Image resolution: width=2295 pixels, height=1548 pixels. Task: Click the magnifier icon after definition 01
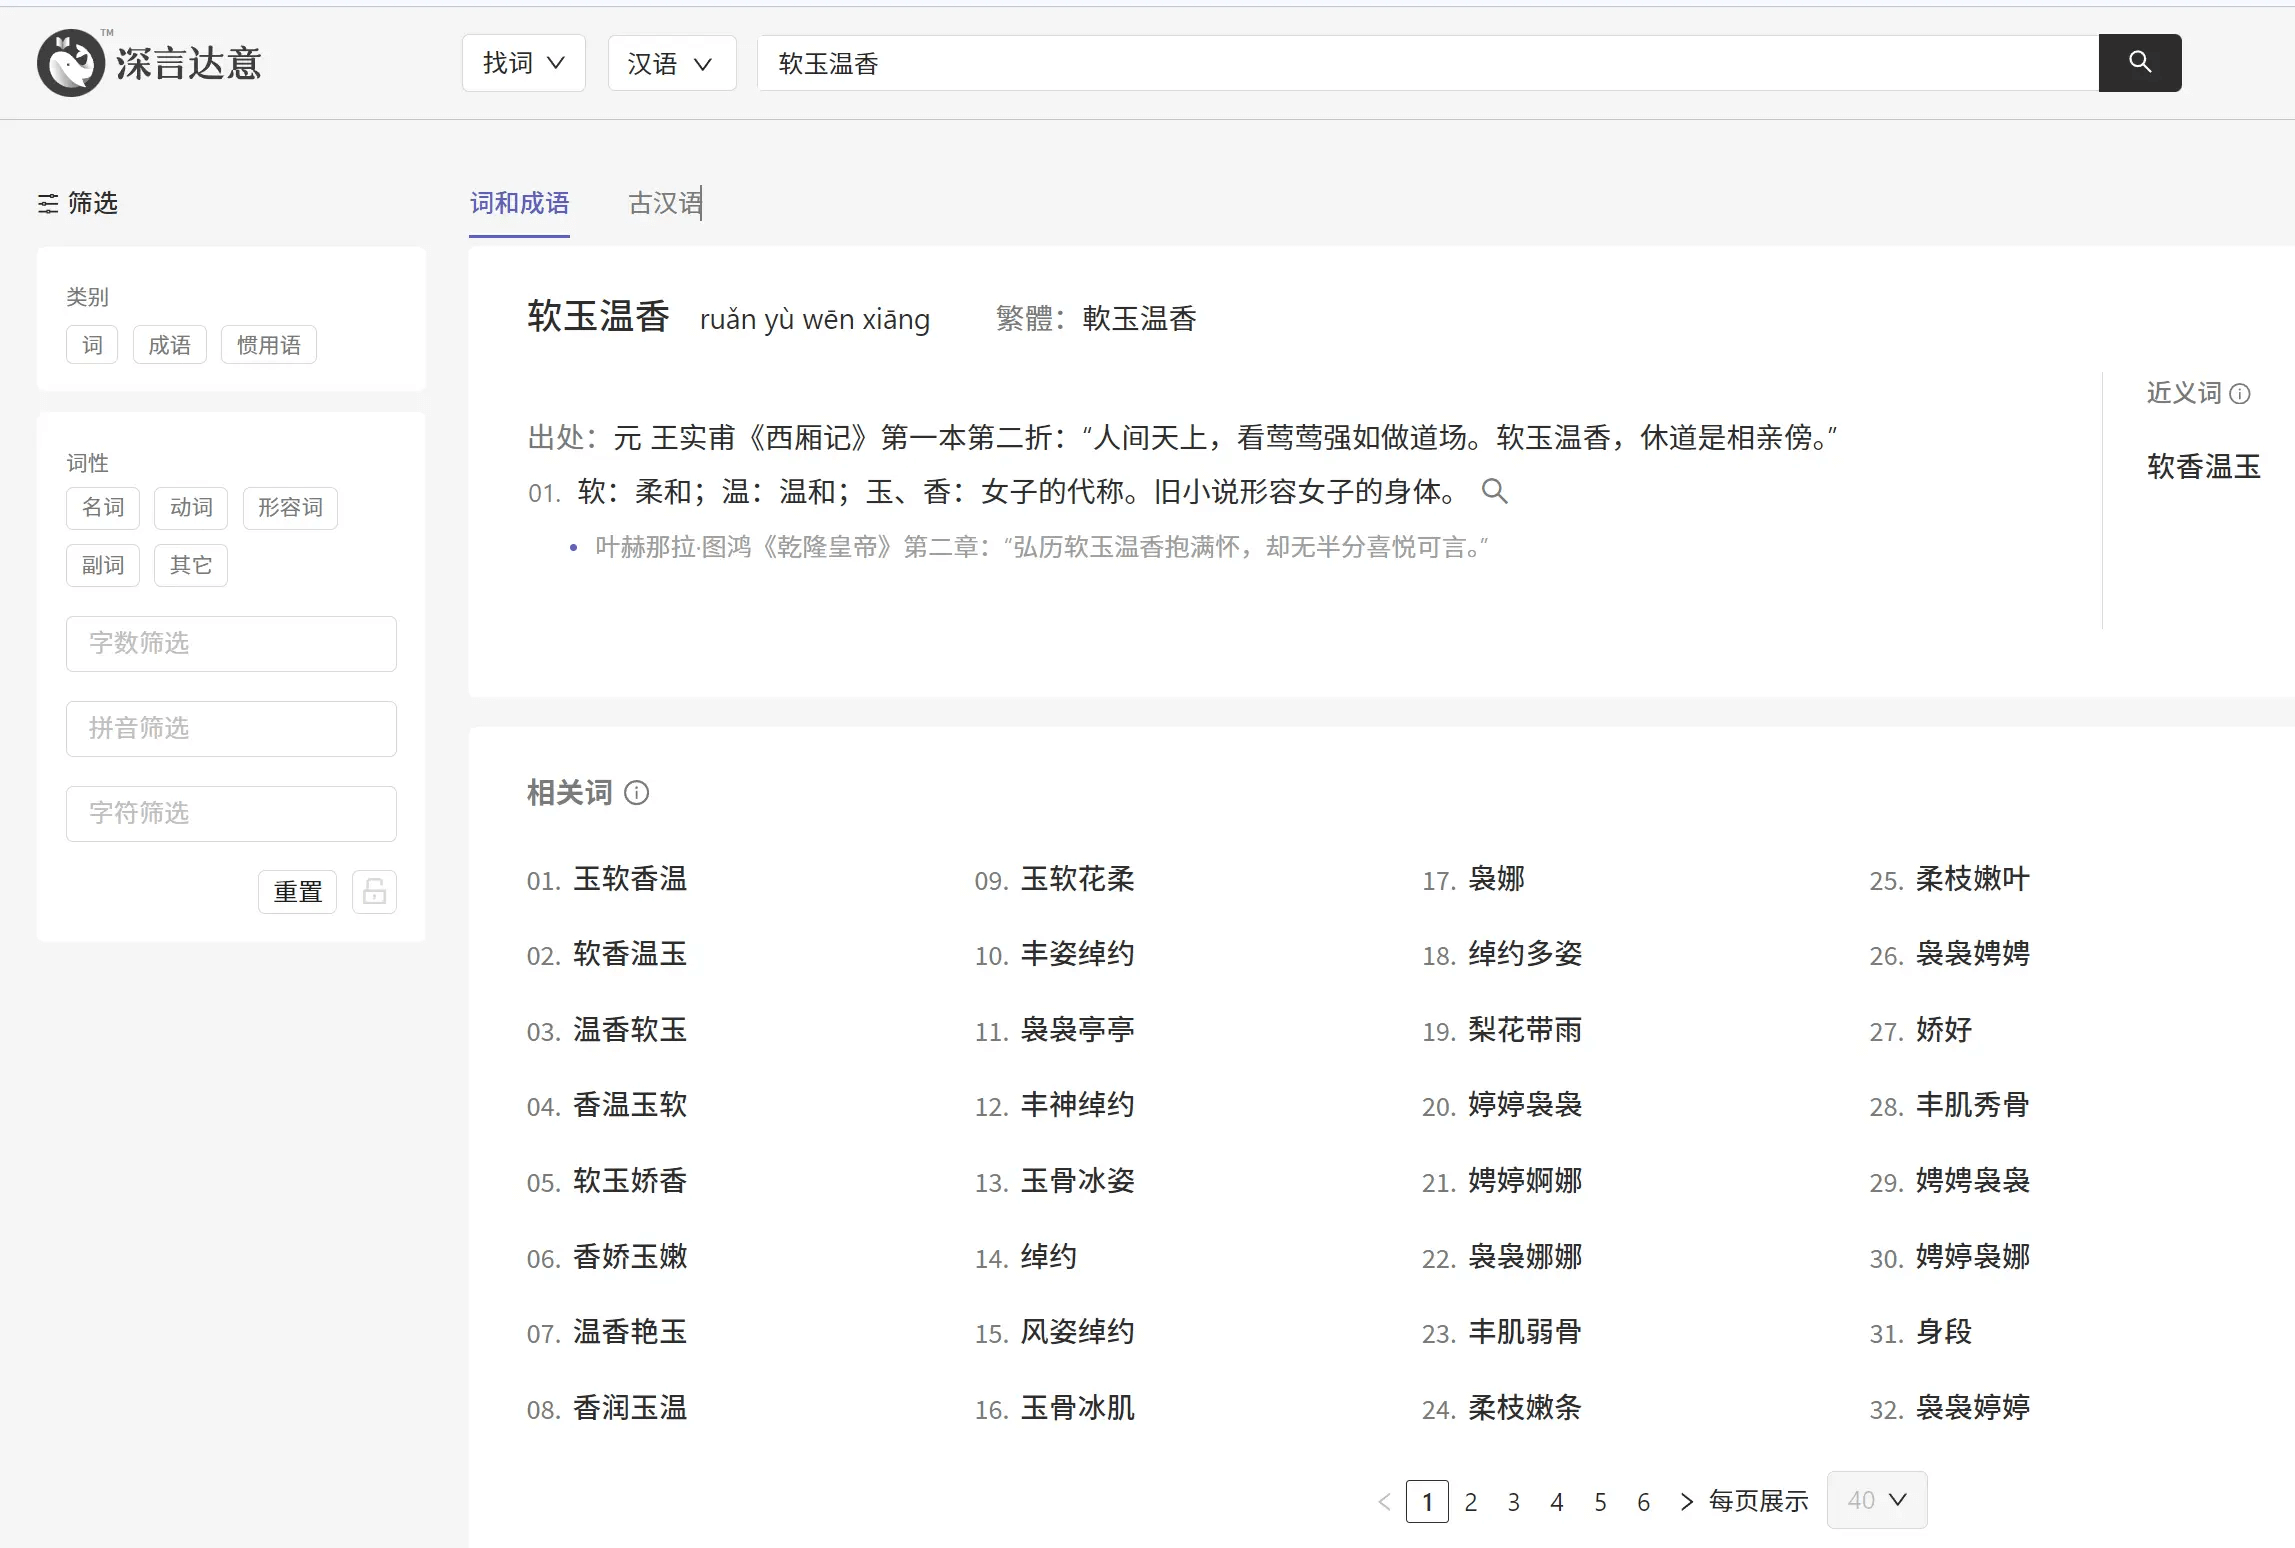[1495, 491]
